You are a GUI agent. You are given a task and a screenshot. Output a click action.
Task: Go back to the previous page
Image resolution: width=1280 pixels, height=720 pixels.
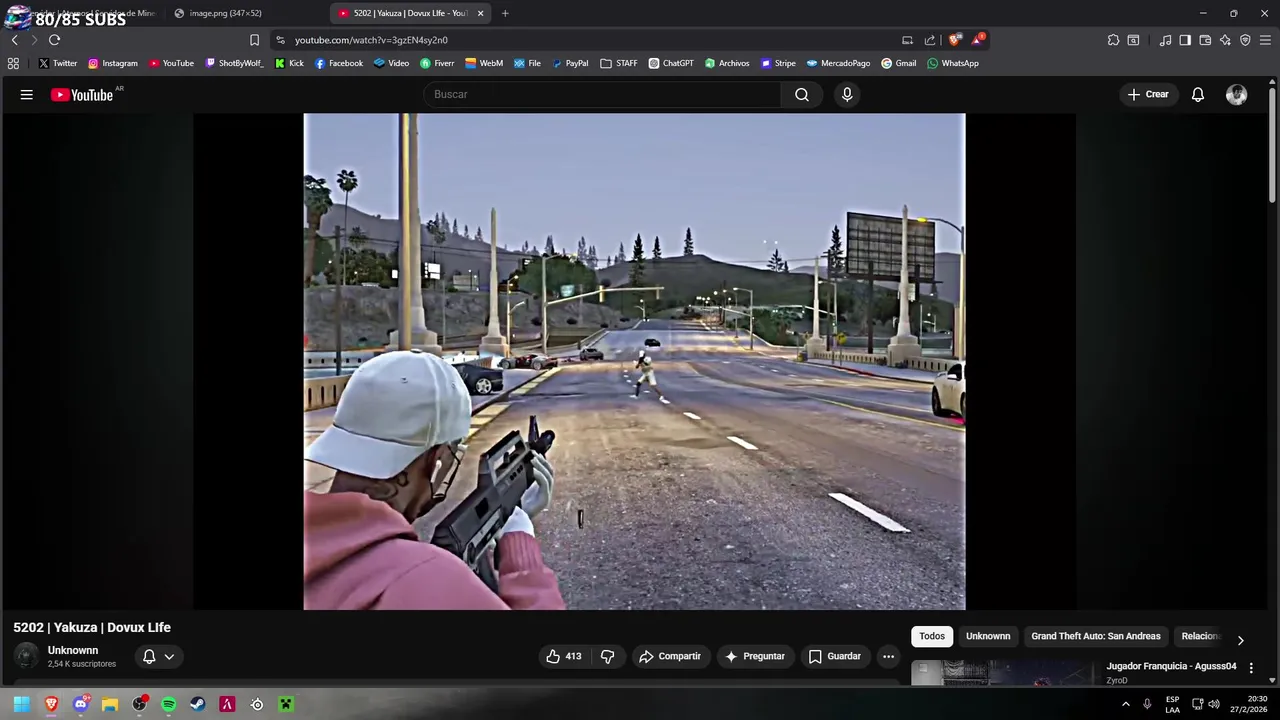(x=14, y=40)
